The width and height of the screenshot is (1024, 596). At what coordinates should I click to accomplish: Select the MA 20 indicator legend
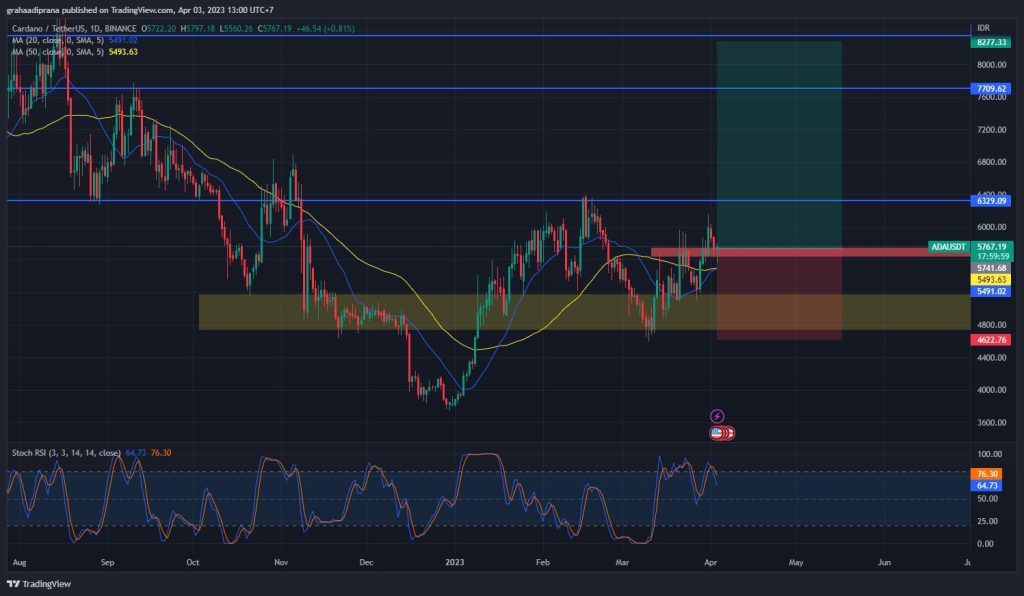pyautogui.click(x=58, y=40)
